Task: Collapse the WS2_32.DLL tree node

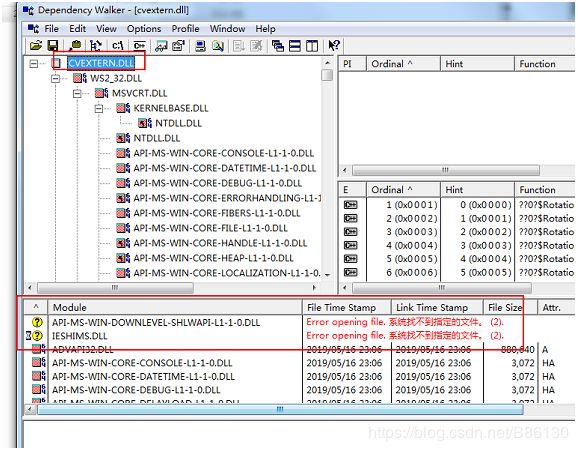Action: pyautogui.click(x=55, y=78)
